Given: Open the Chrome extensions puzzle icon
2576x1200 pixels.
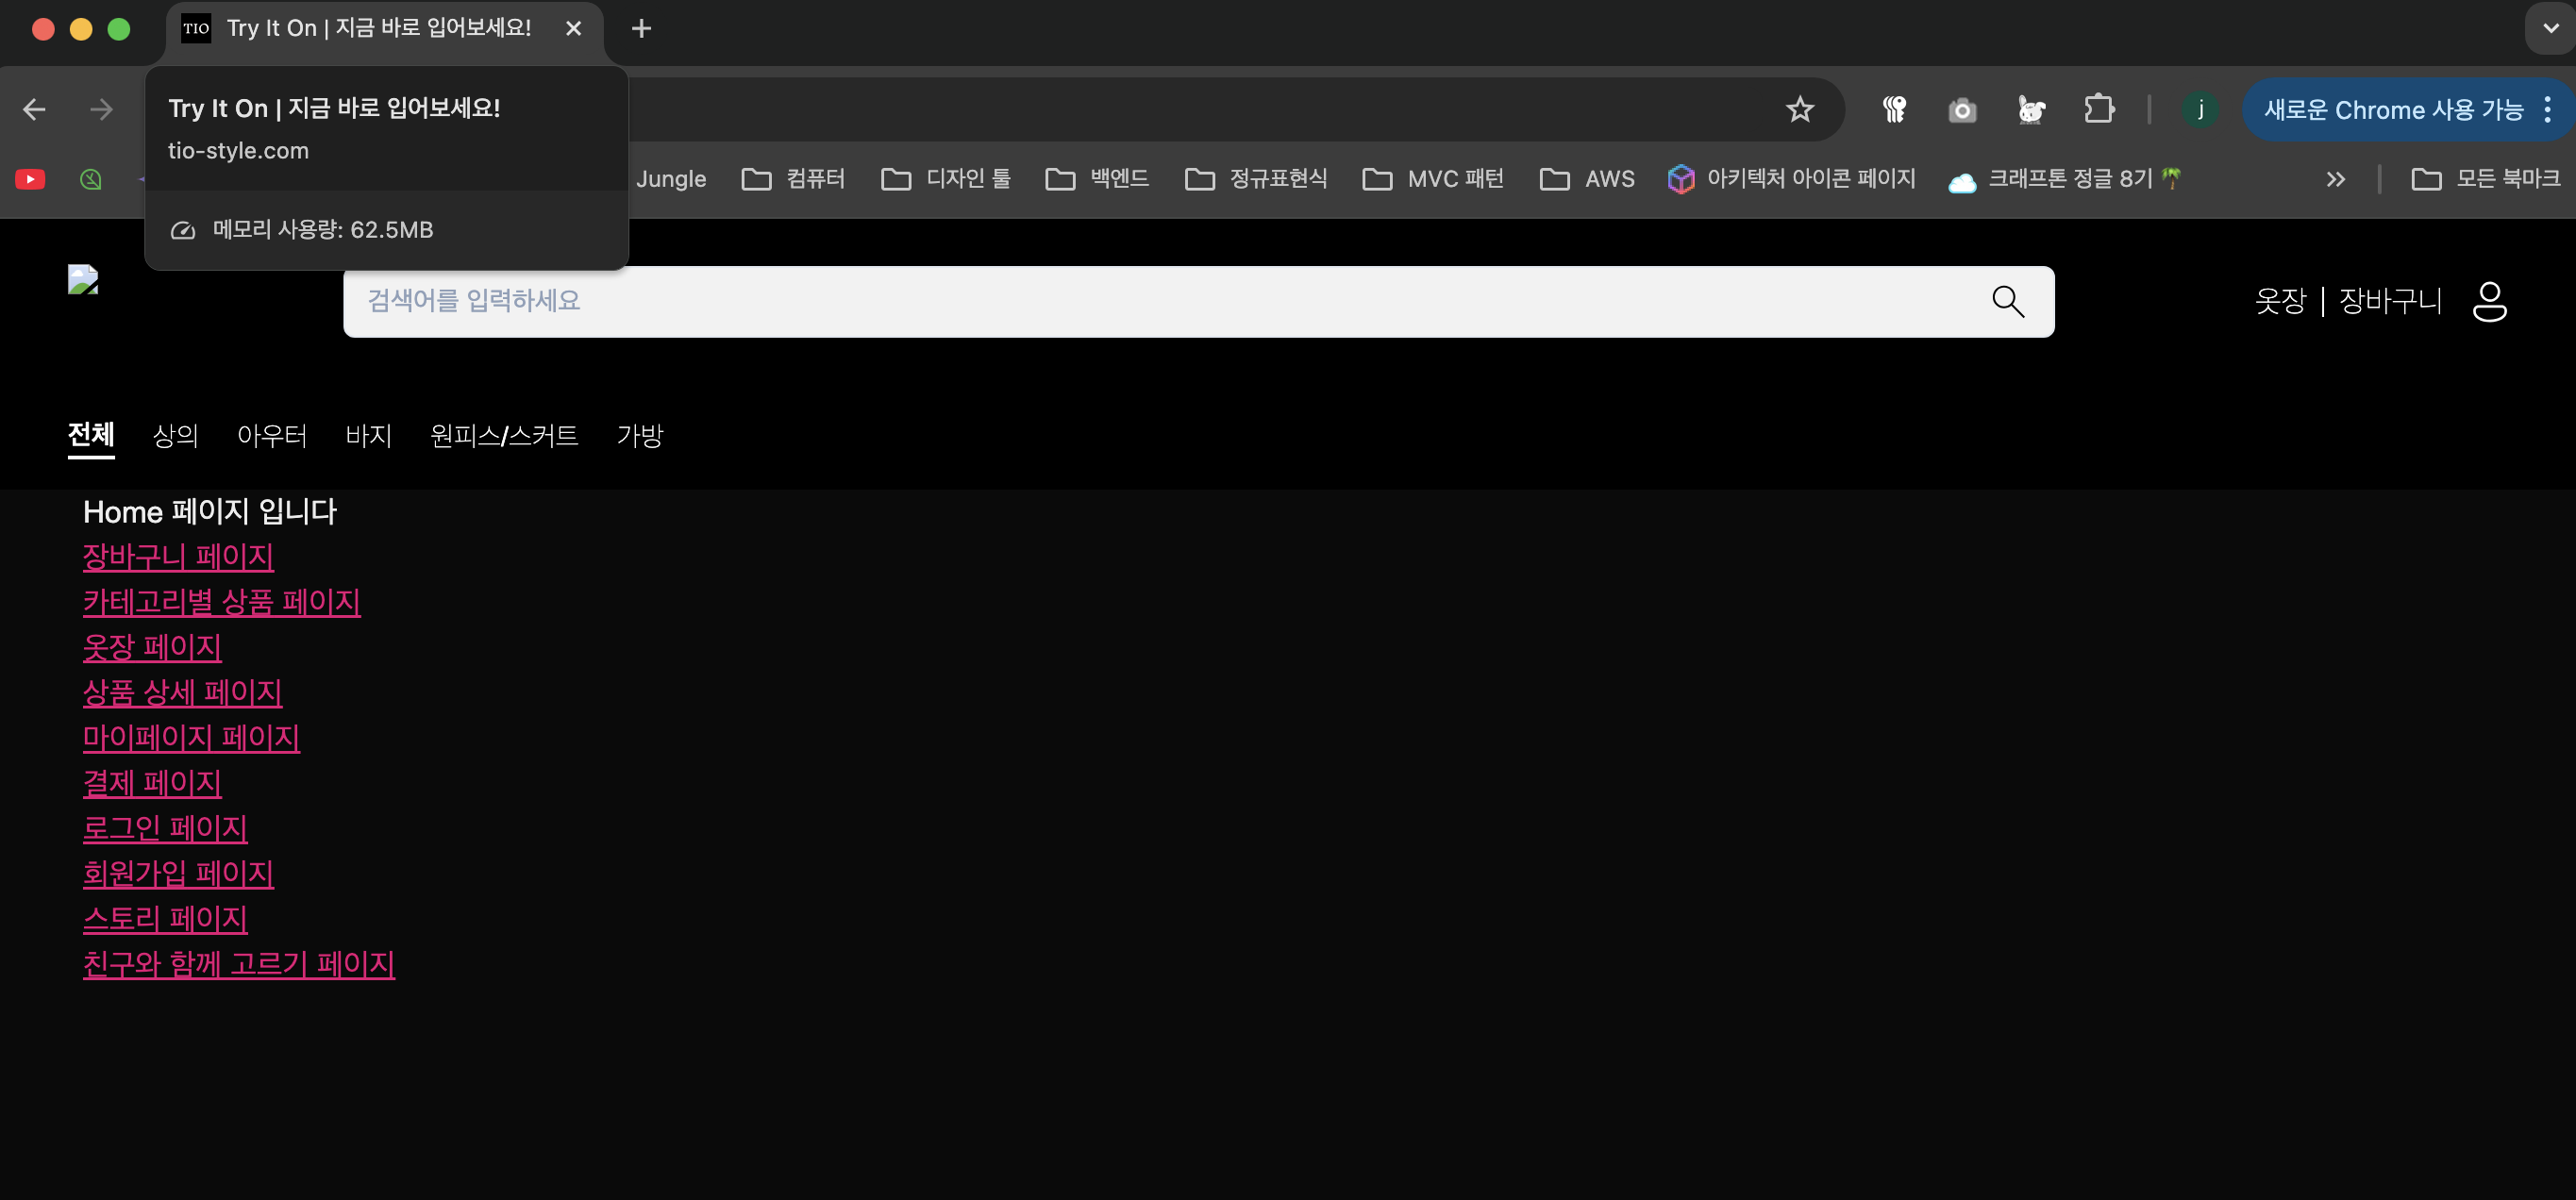Looking at the screenshot, I should coord(2098,109).
